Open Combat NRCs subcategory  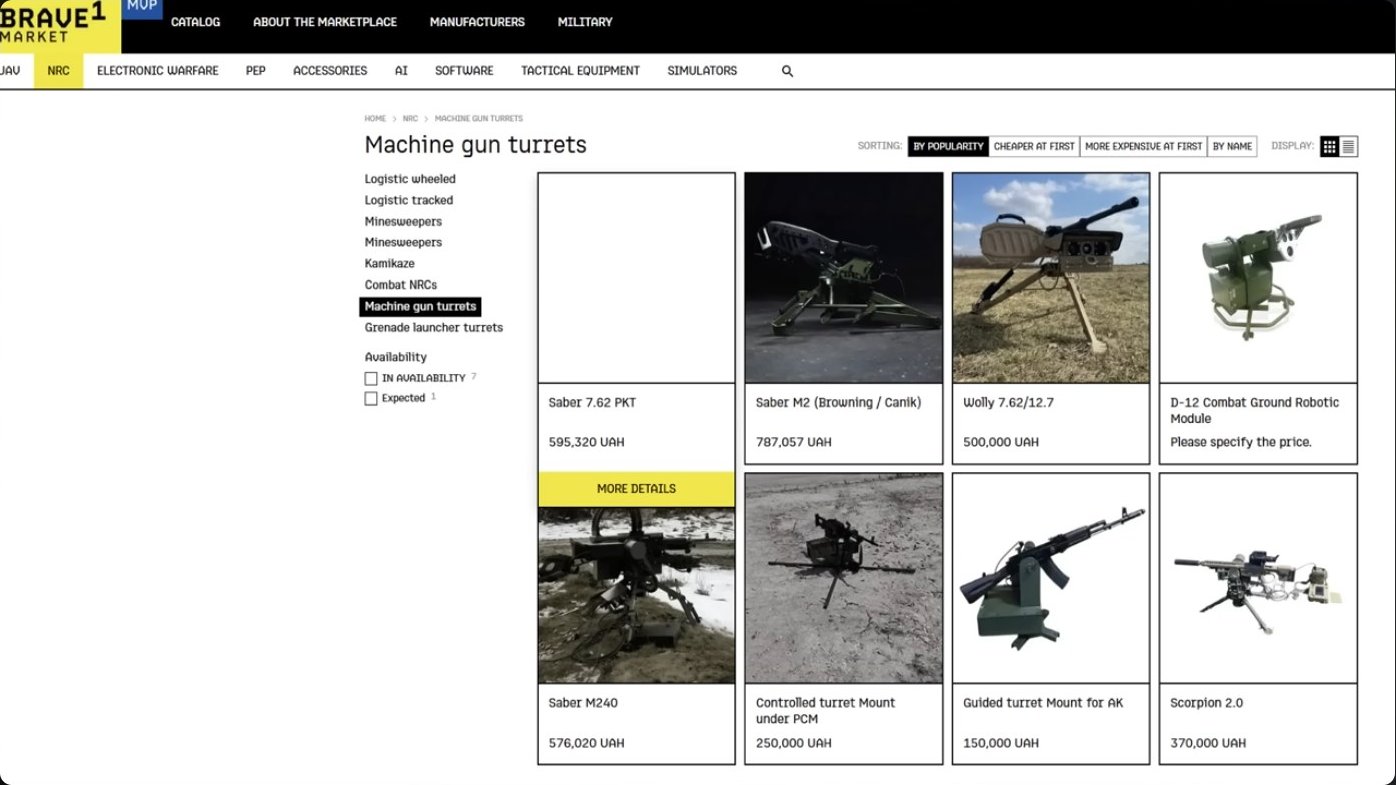401,285
